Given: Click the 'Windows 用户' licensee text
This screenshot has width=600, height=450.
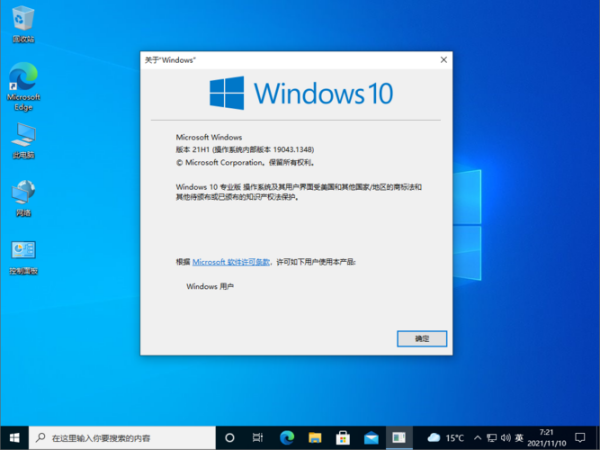Looking at the screenshot, I should pos(210,287).
